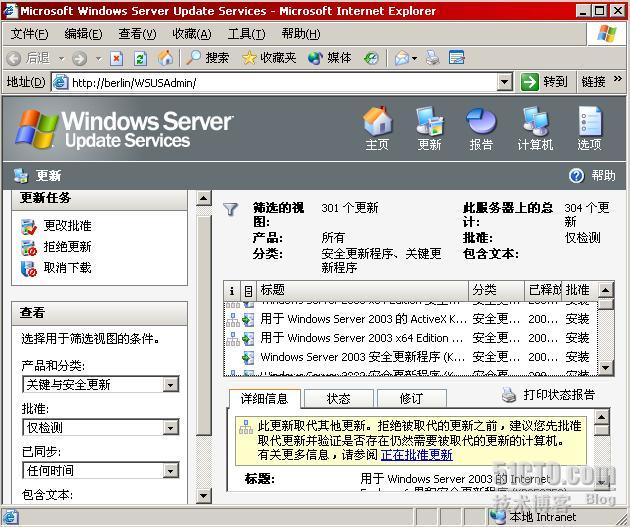Click the 拒绝更新 task link

tap(68, 247)
